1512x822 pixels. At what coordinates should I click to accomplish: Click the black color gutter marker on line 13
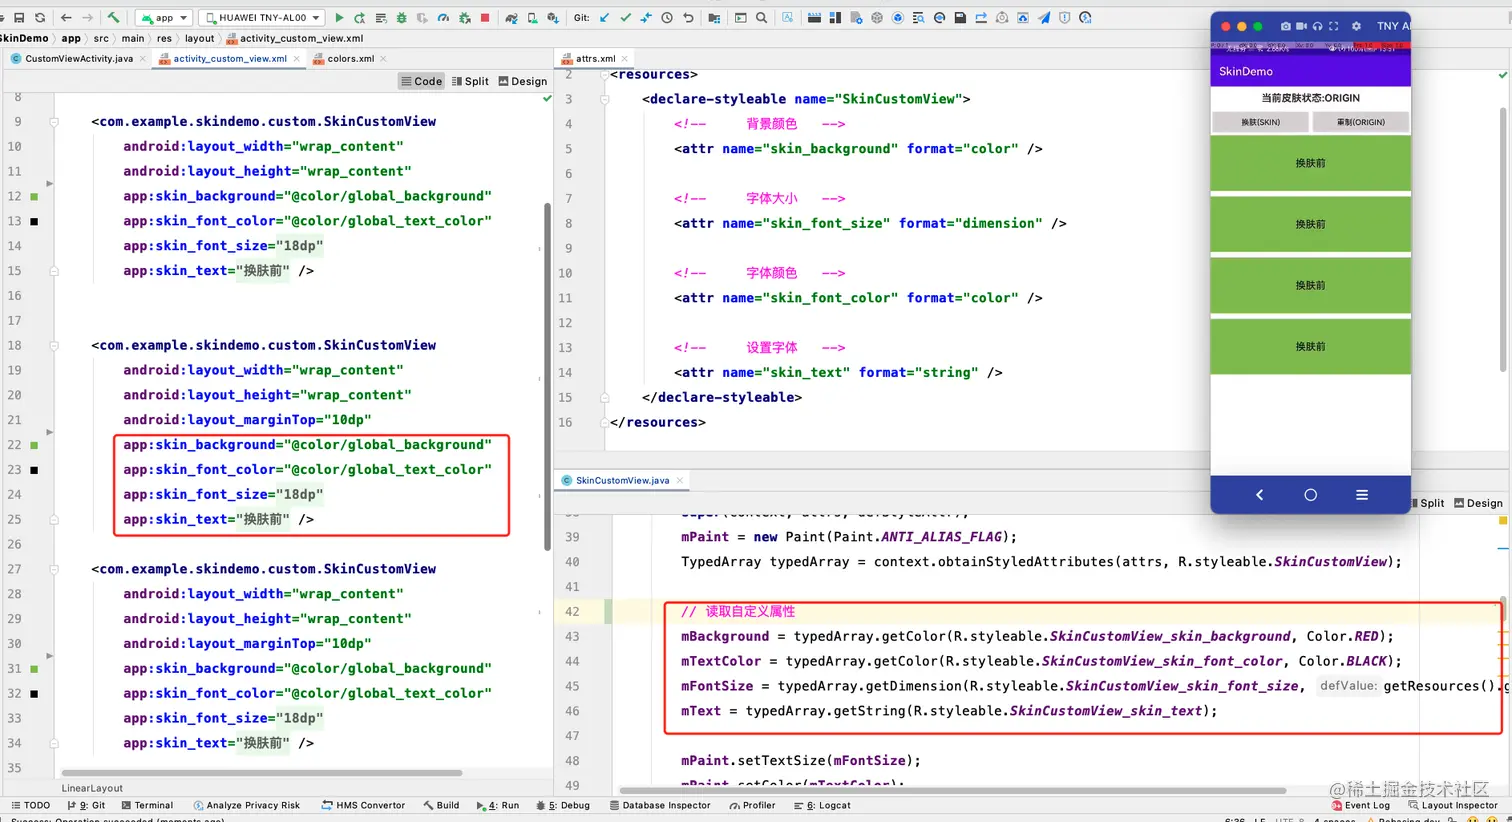tap(34, 221)
